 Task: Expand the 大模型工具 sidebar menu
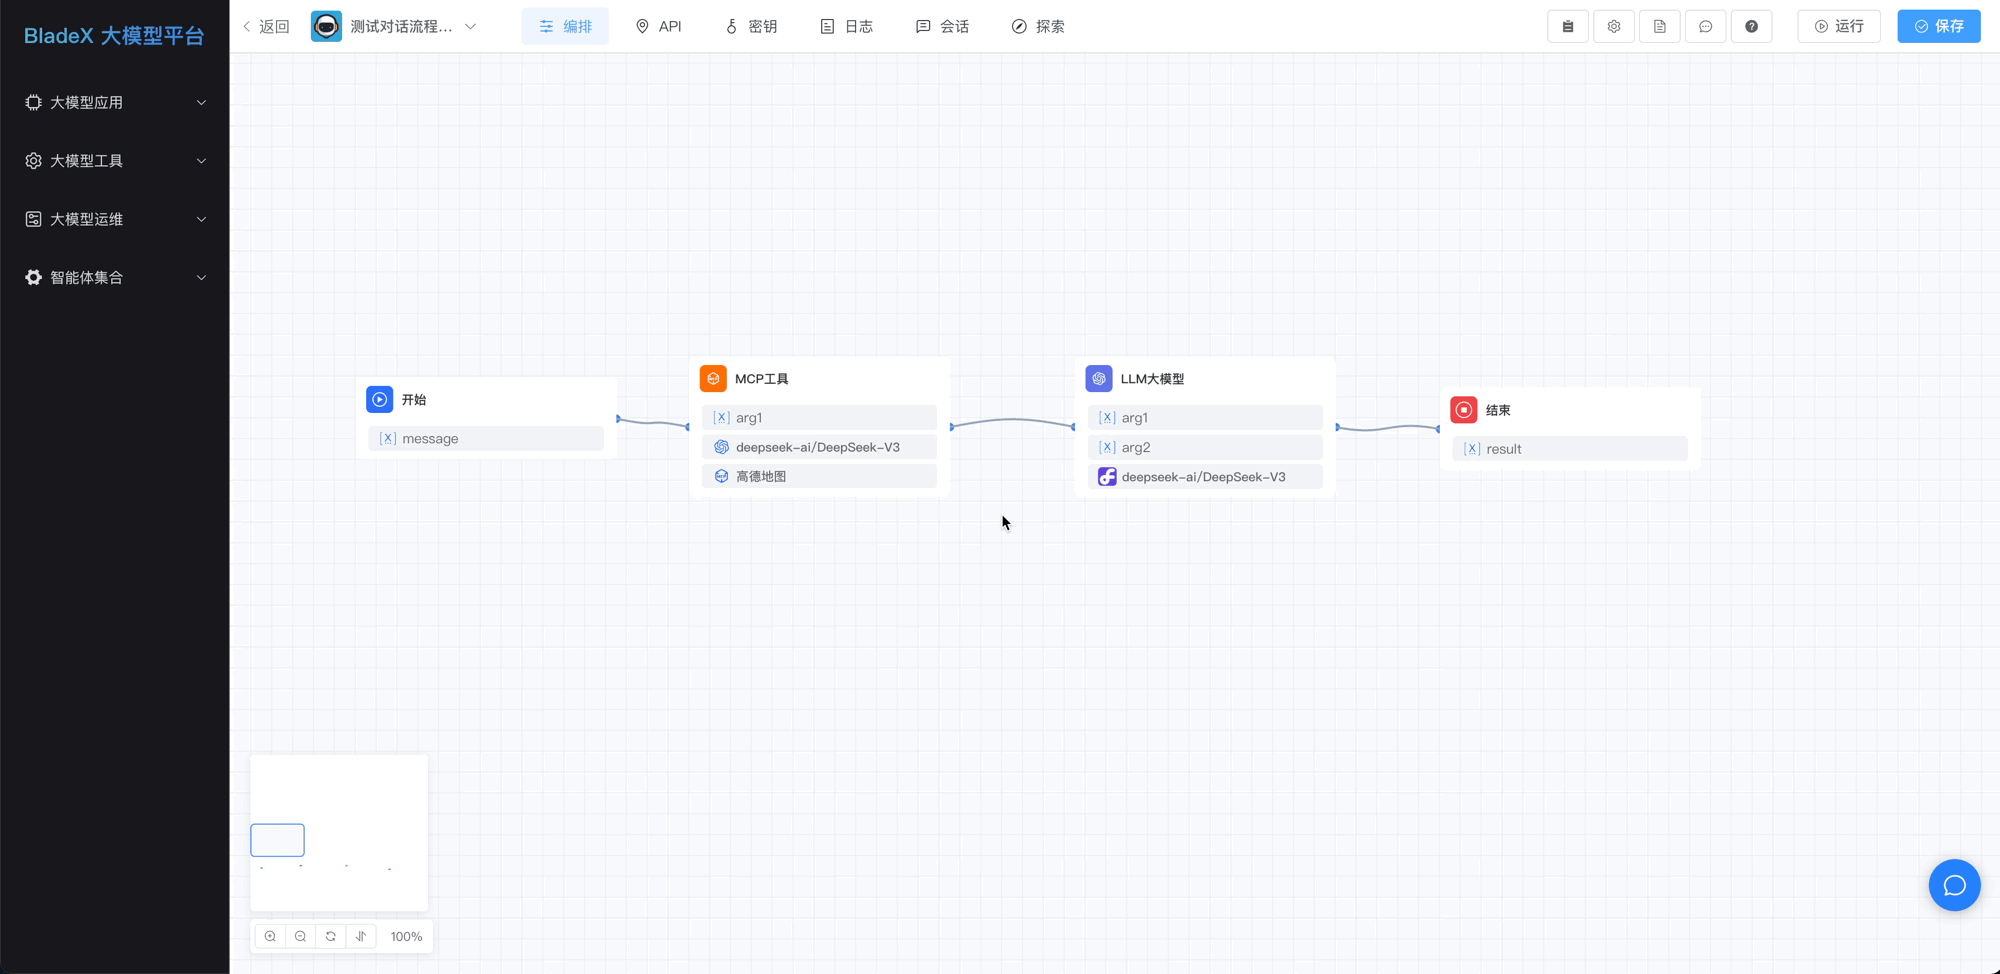point(115,161)
